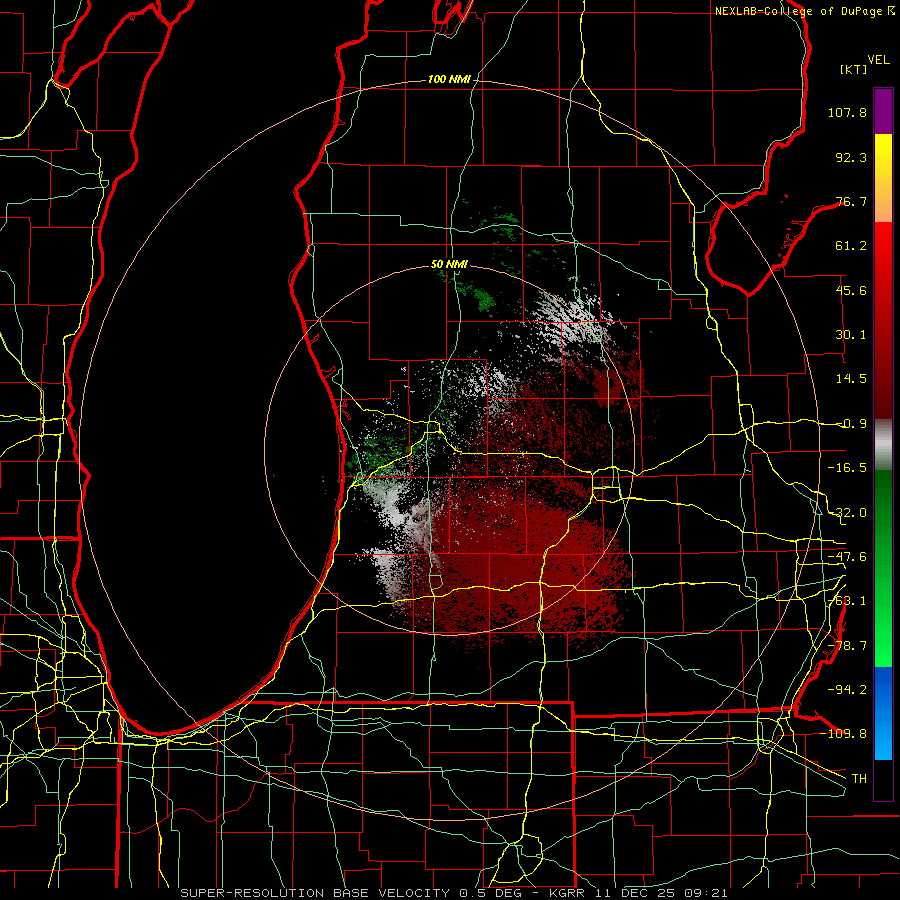The height and width of the screenshot is (900, 900).
Task: Click the -16.5 velocity scale value
Action: click(x=847, y=468)
